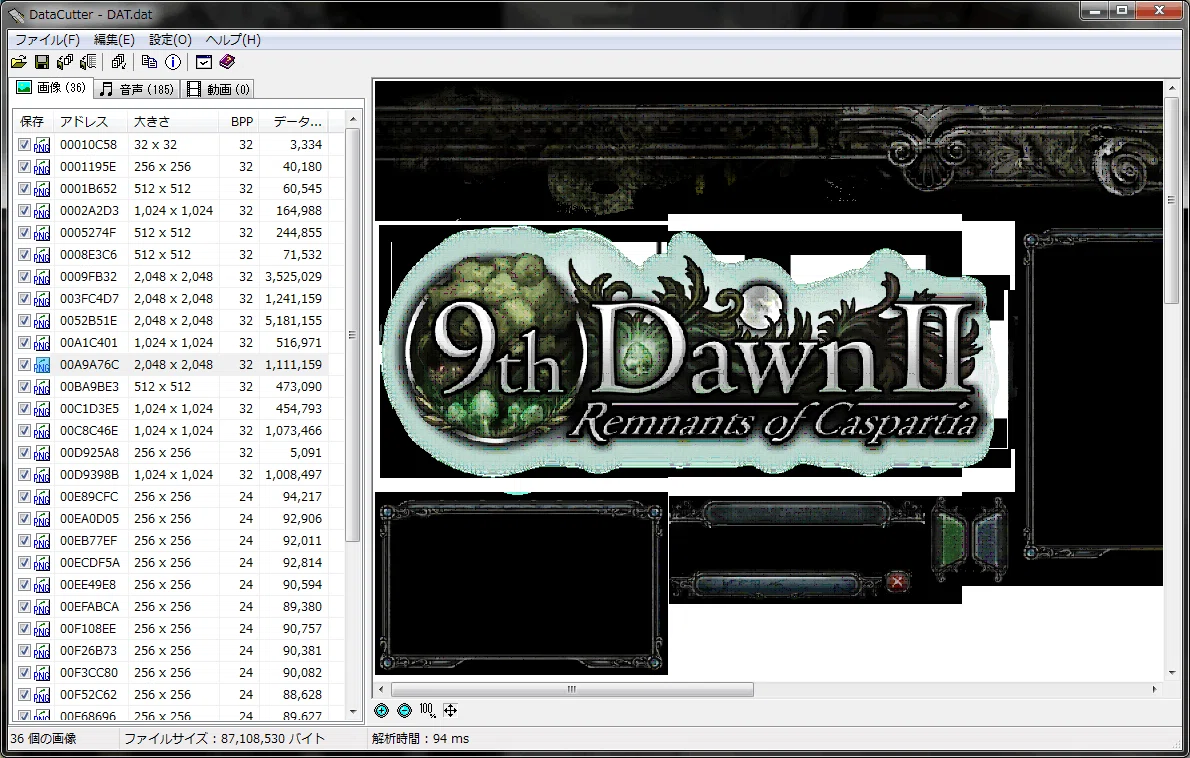Click the 保存 column header
This screenshot has height=758, width=1190.
pos(33,121)
